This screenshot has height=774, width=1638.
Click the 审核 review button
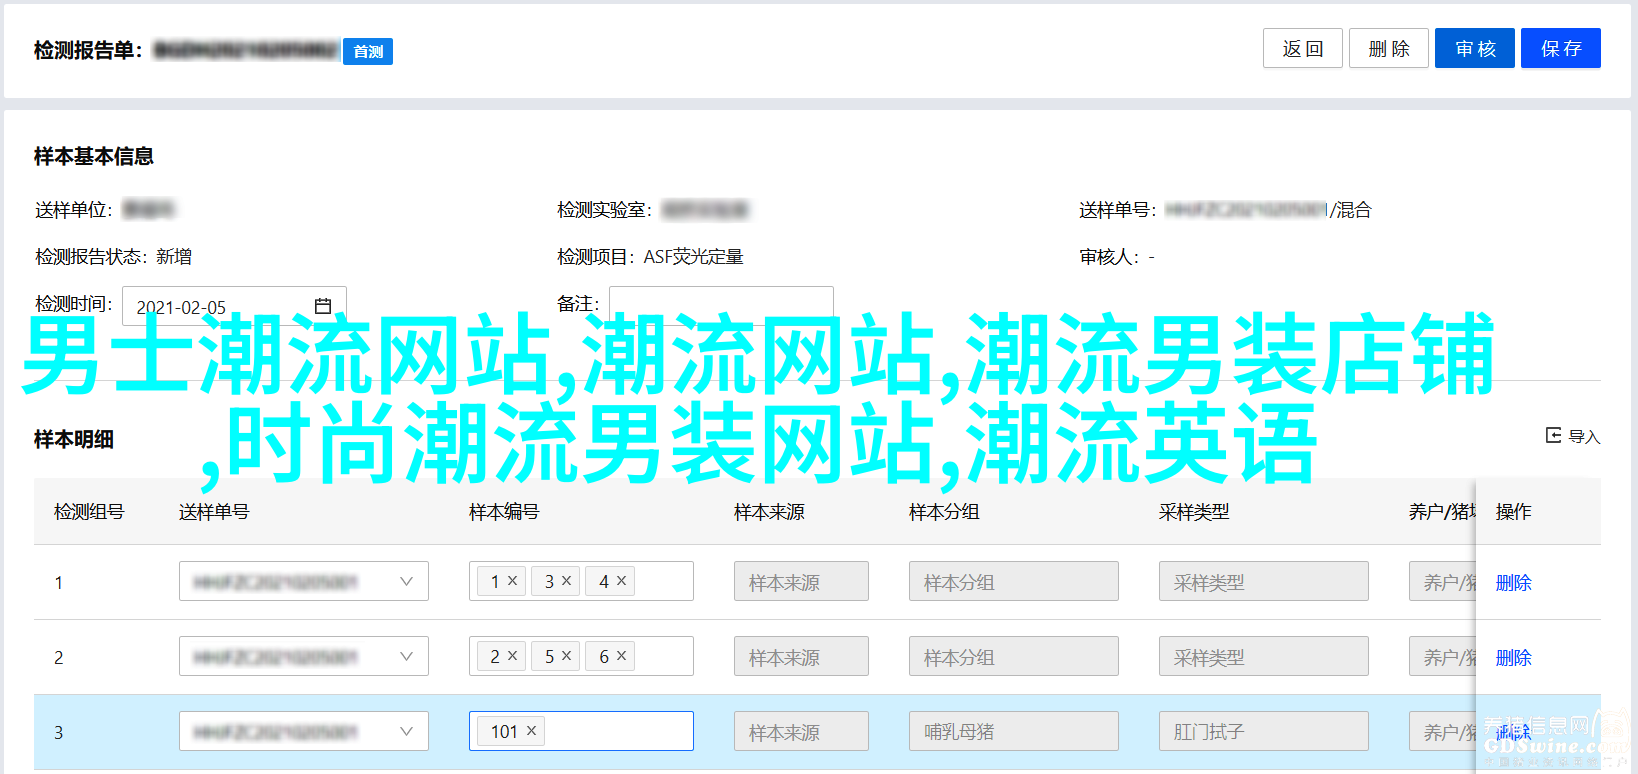pyautogui.click(x=1474, y=48)
